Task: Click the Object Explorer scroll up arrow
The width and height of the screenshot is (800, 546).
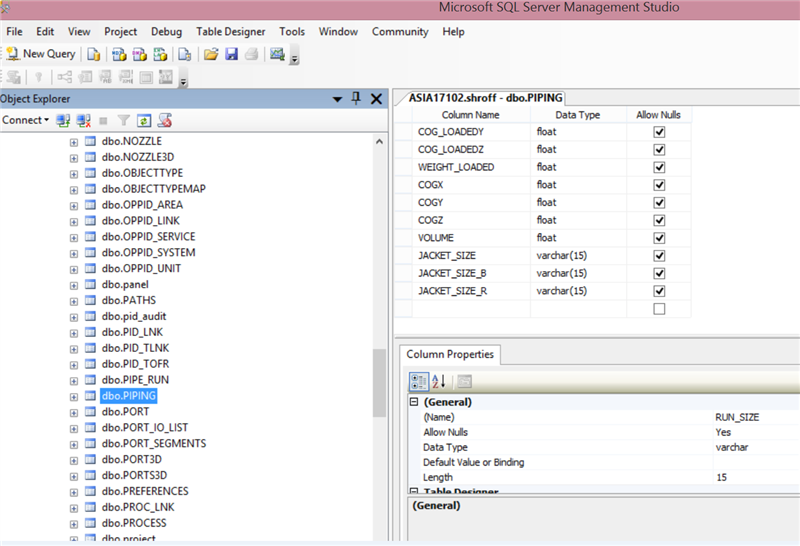Action: (379, 141)
